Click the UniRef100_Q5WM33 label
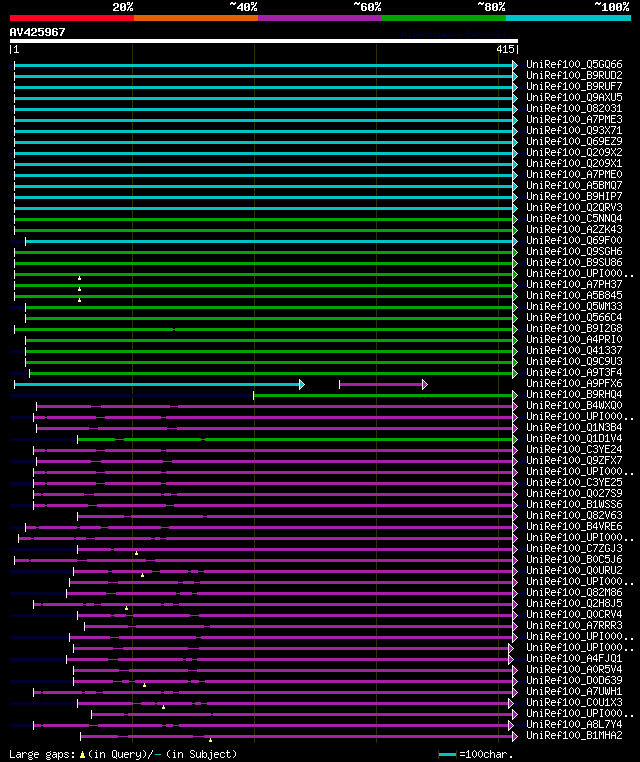This screenshot has height=762, width=640. 574,306
